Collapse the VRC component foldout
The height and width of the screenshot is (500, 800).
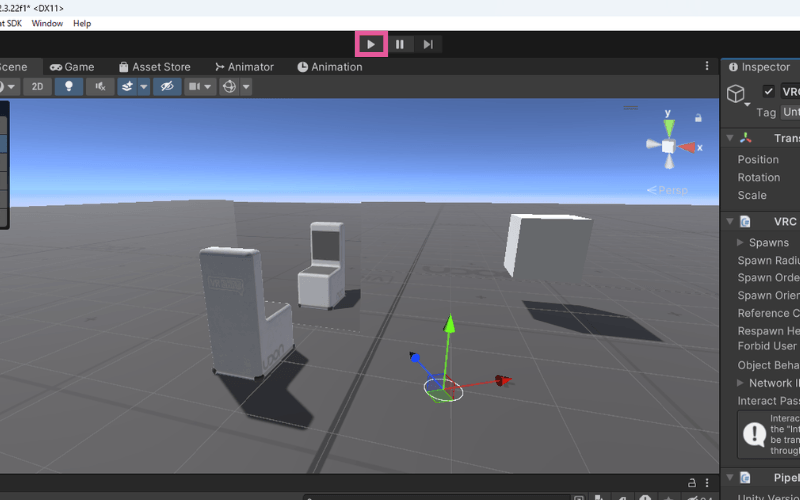pyautogui.click(x=730, y=221)
